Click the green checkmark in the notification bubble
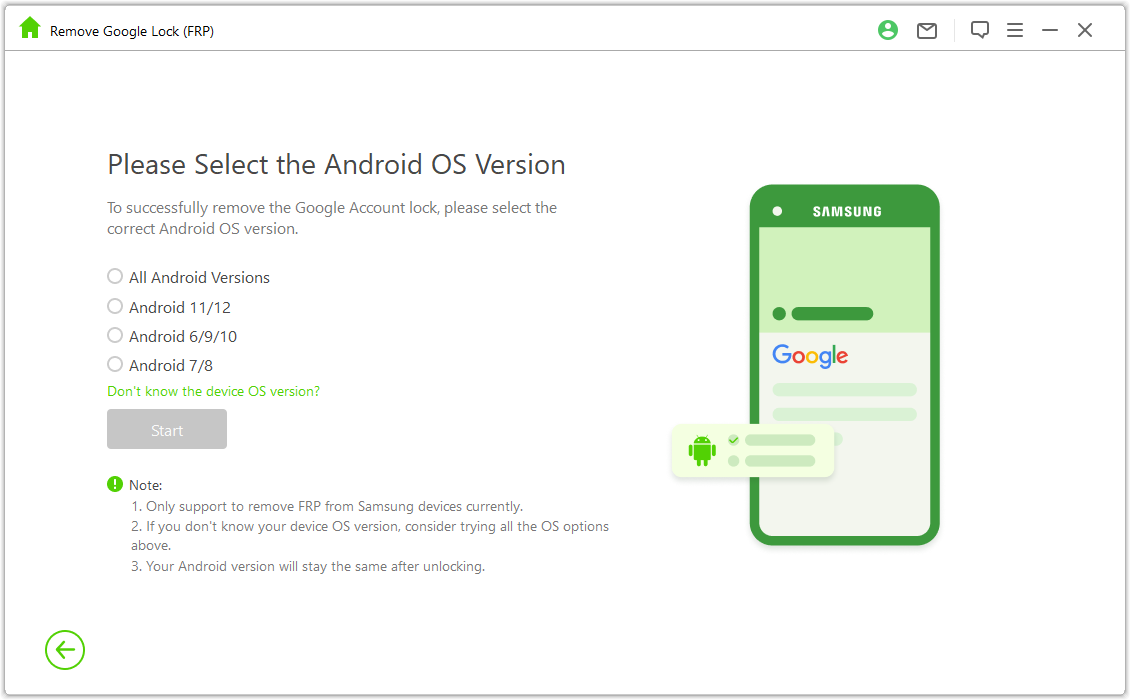 [735, 438]
